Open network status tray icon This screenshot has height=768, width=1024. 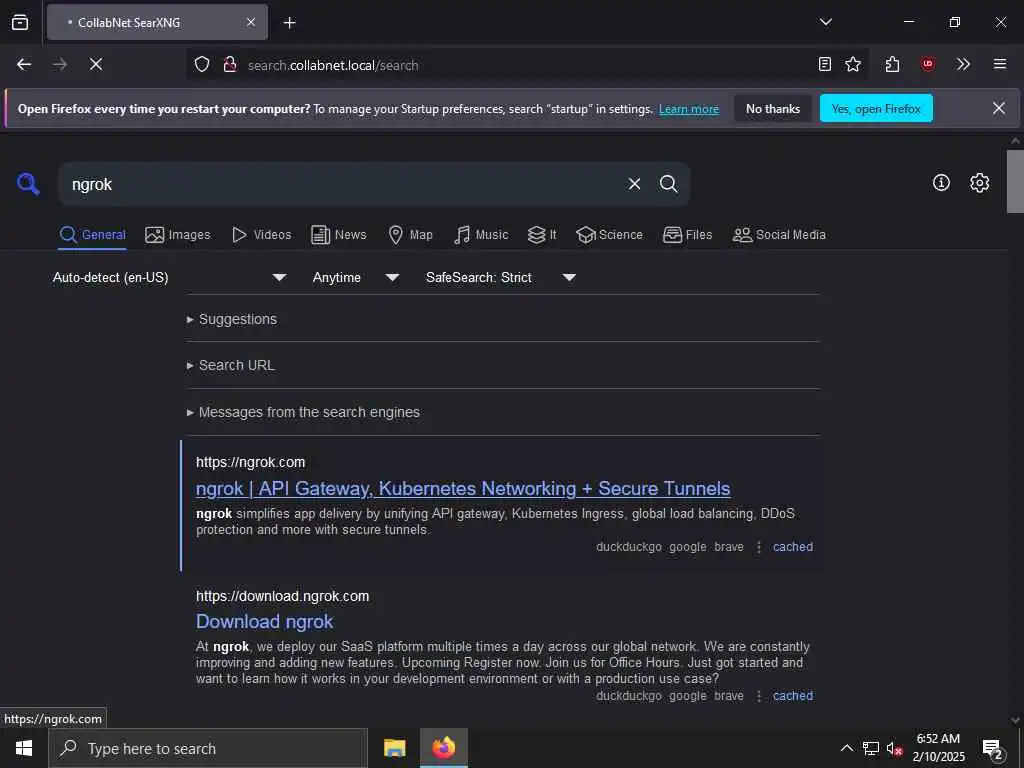[x=871, y=748]
